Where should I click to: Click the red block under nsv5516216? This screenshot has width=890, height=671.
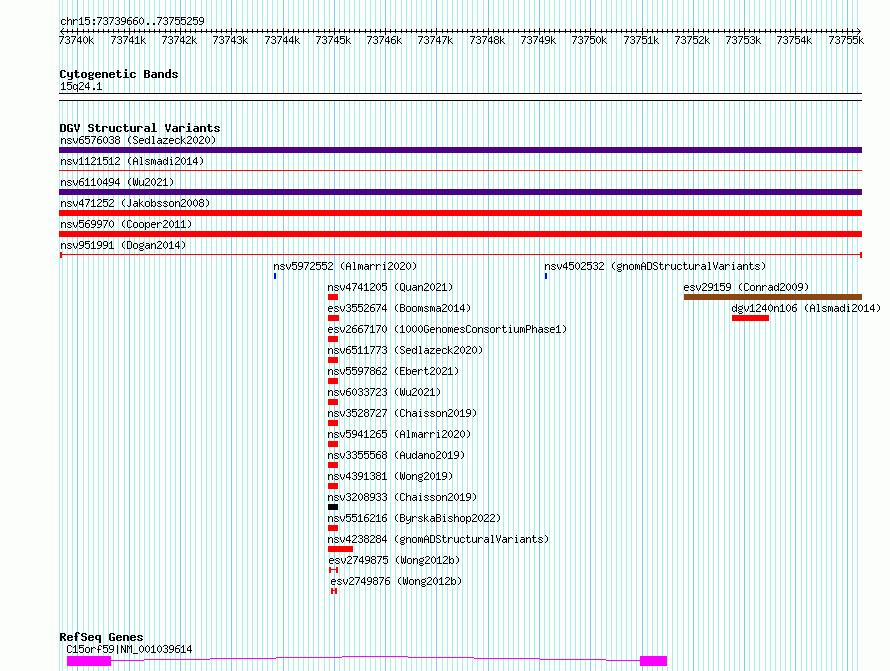point(333,528)
